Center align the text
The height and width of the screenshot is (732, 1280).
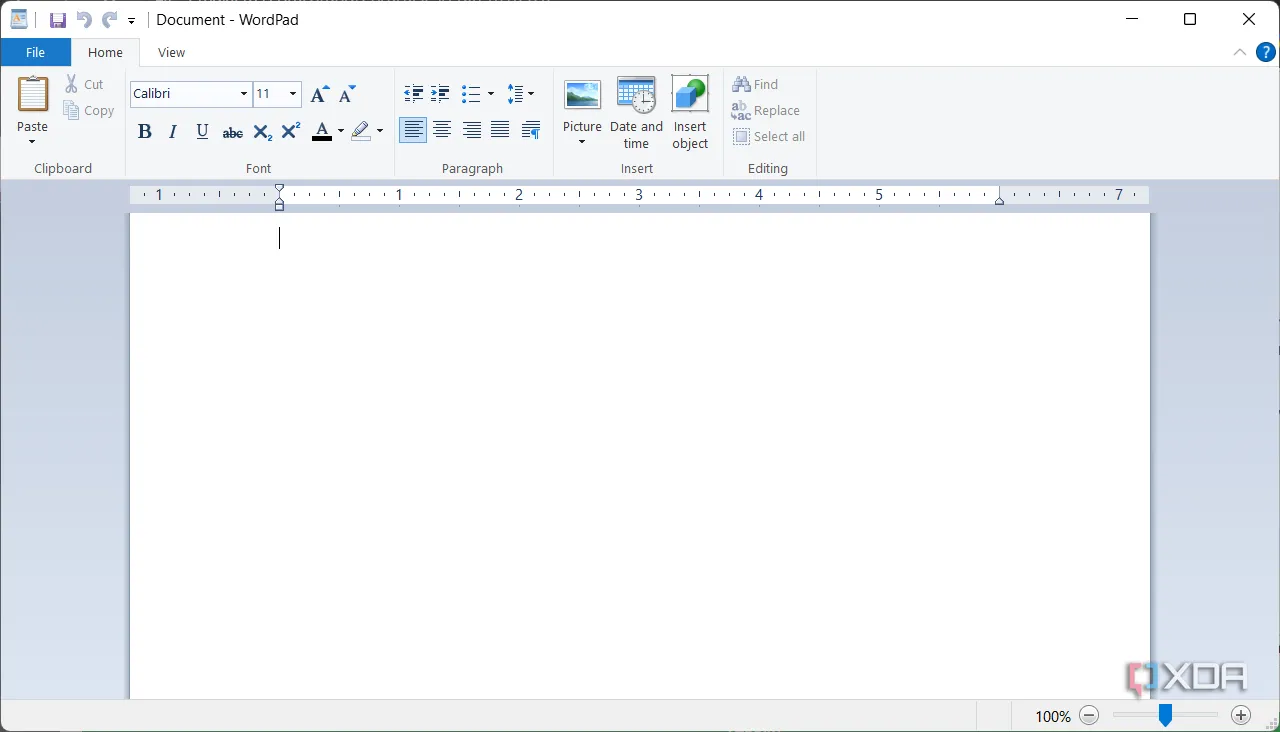coord(442,130)
